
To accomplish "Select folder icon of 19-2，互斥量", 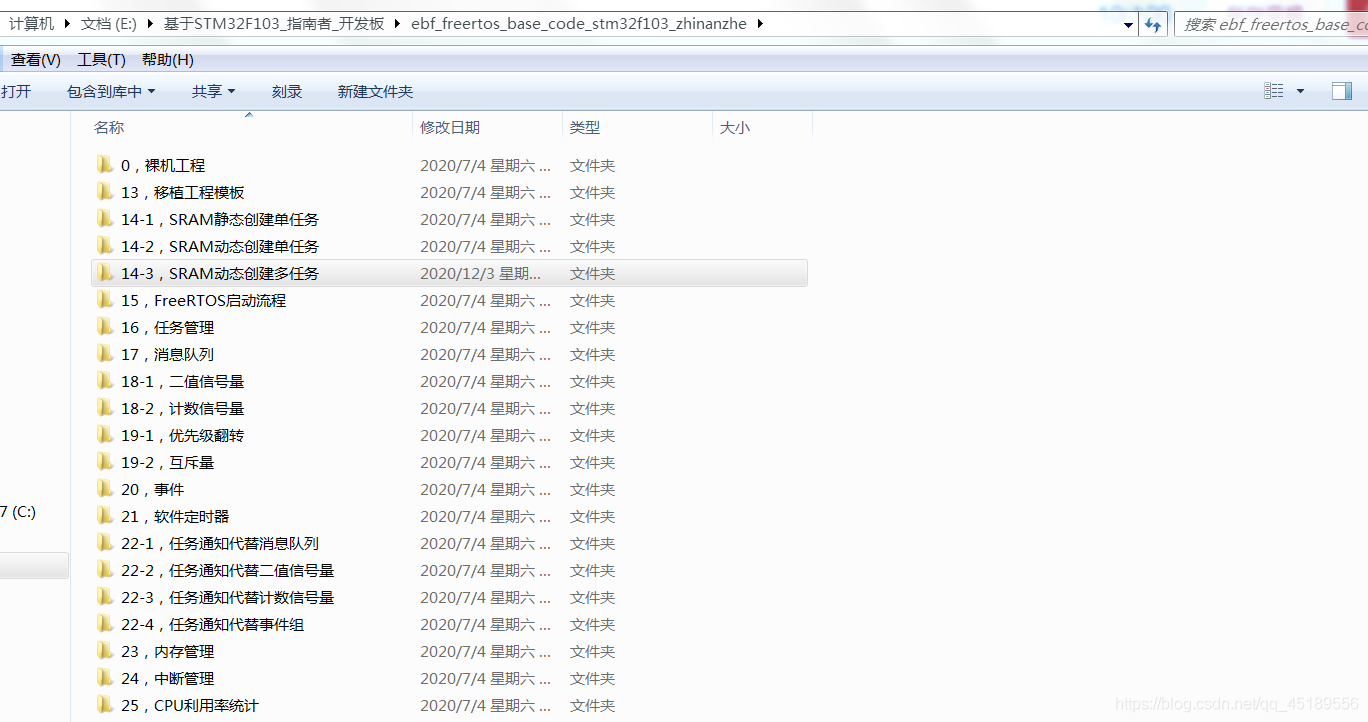I will point(105,462).
